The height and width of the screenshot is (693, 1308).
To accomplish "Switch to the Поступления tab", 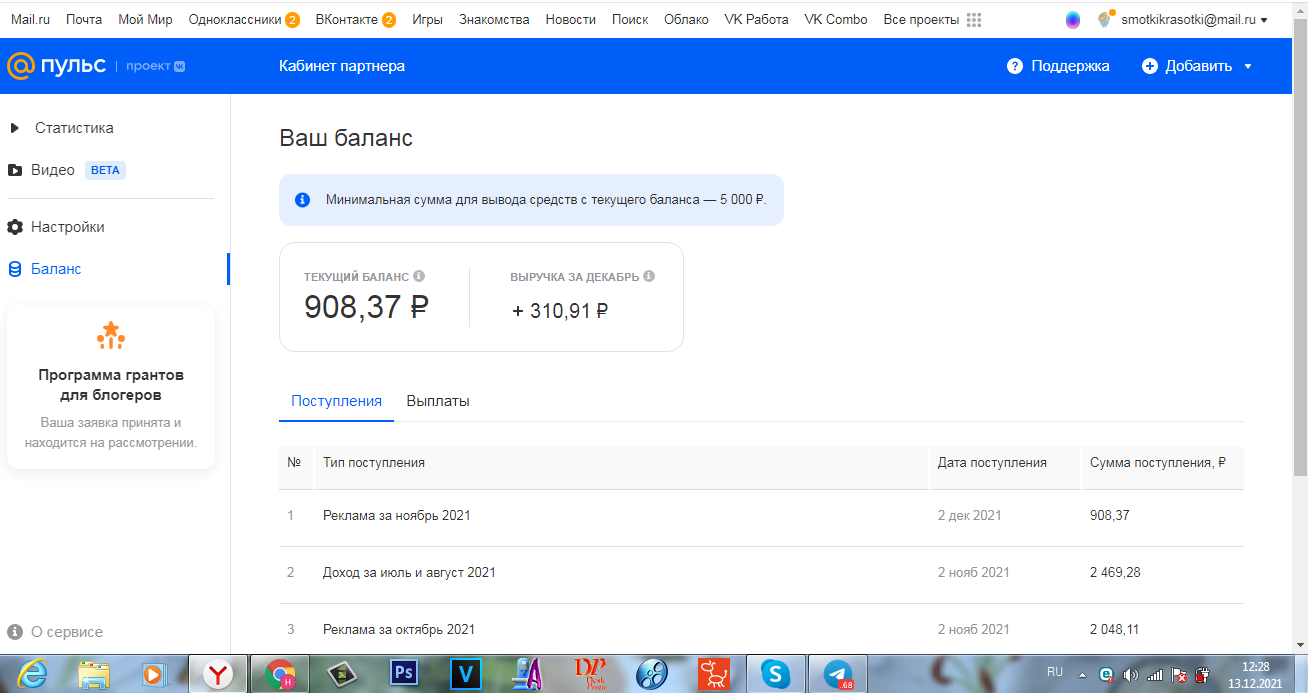I will tap(336, 401).
